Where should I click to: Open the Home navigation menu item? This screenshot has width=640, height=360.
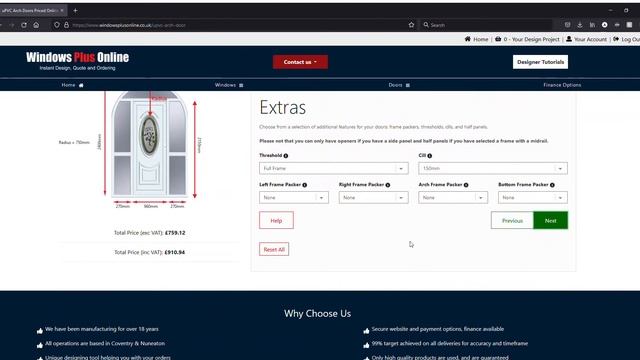pyautogui.click(x=72, y=85)
